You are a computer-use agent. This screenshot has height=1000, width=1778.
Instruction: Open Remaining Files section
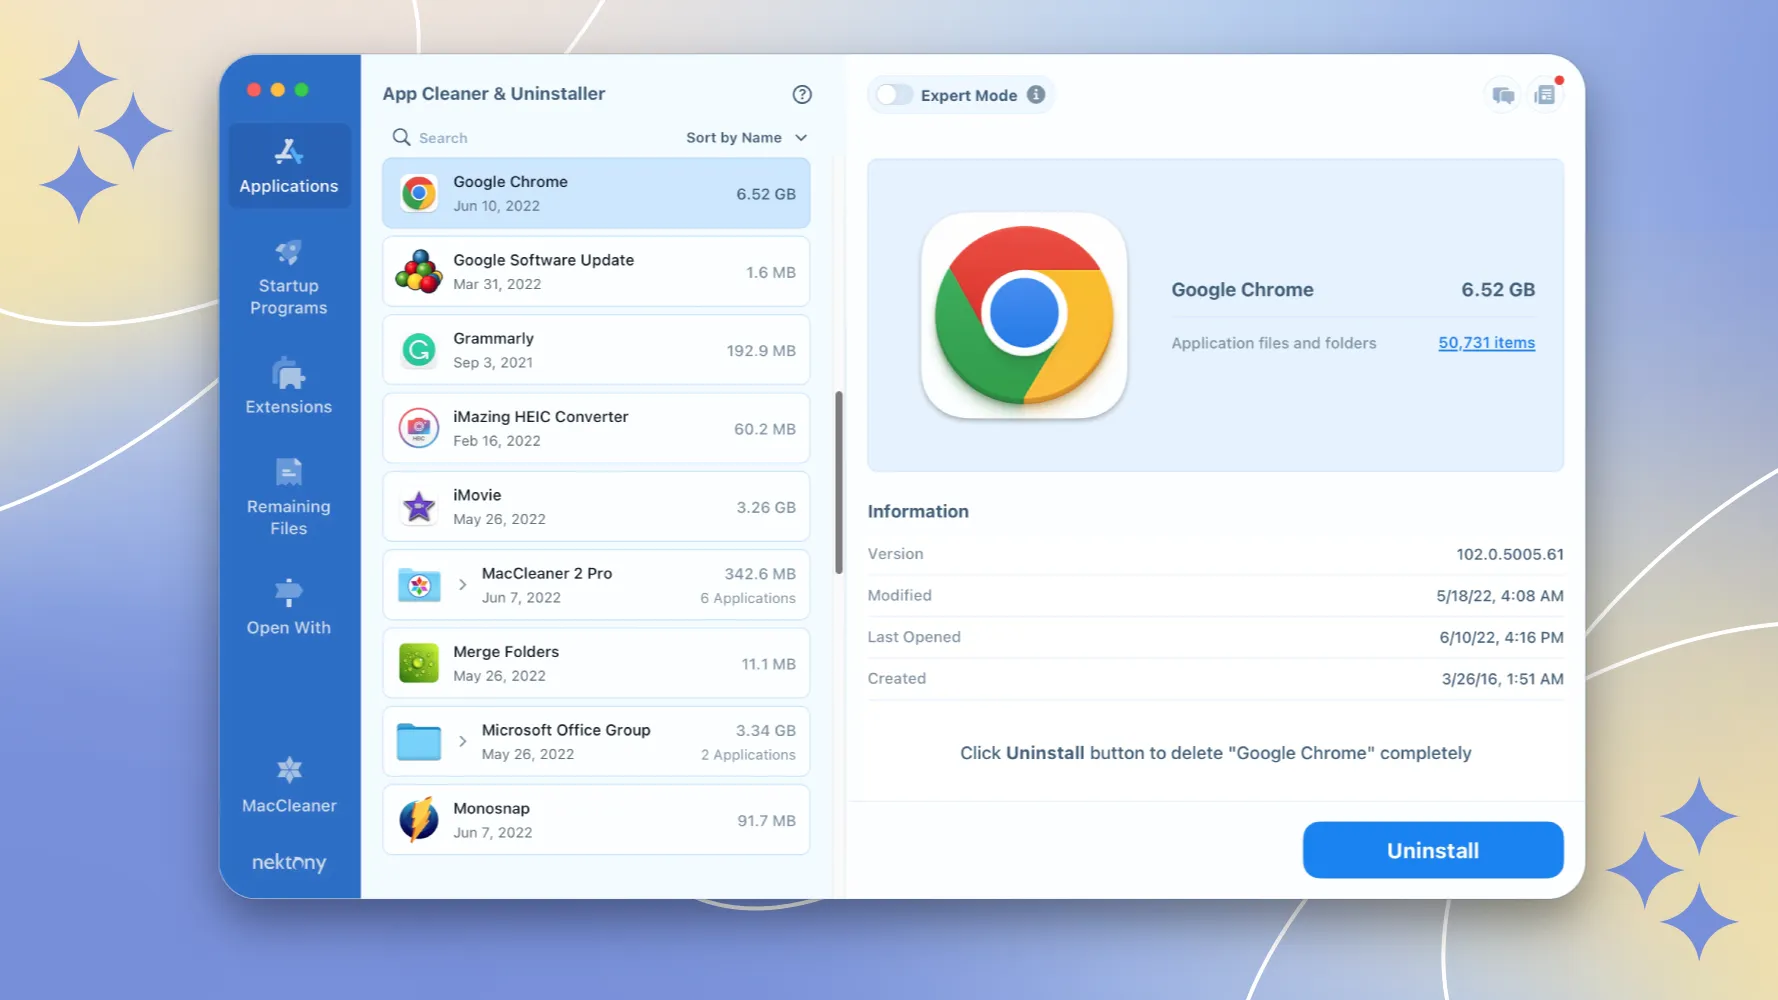[289, 497]
